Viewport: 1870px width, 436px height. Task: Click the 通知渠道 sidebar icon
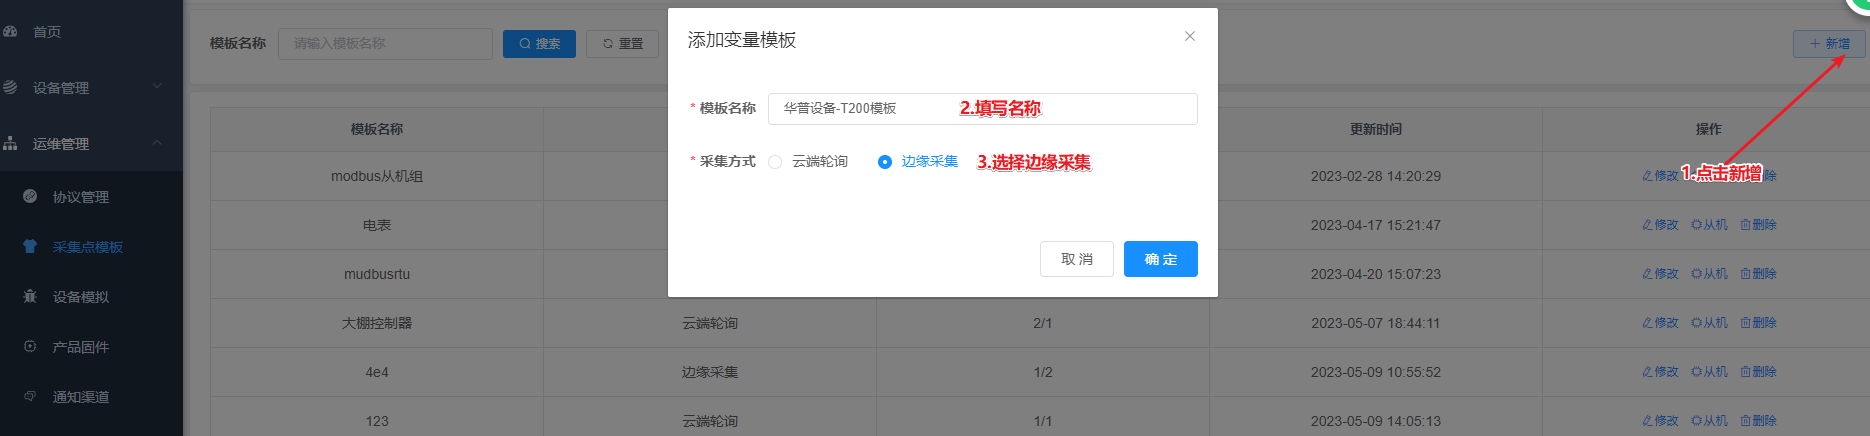[x=30, y=397]
